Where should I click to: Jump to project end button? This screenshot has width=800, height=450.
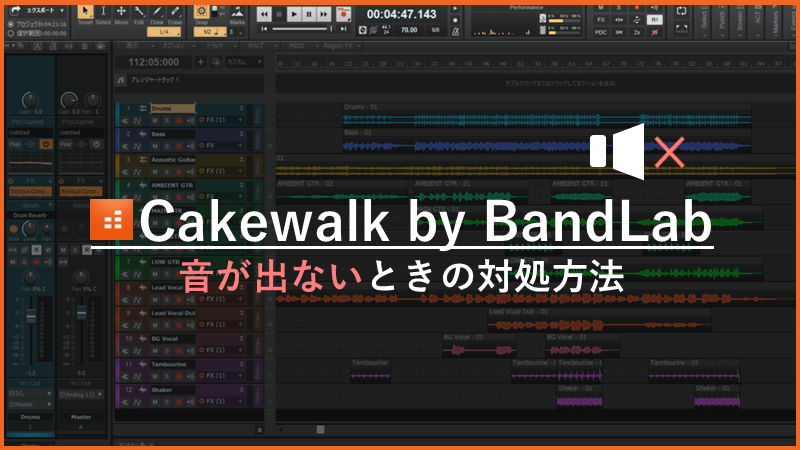click(343, 29)
